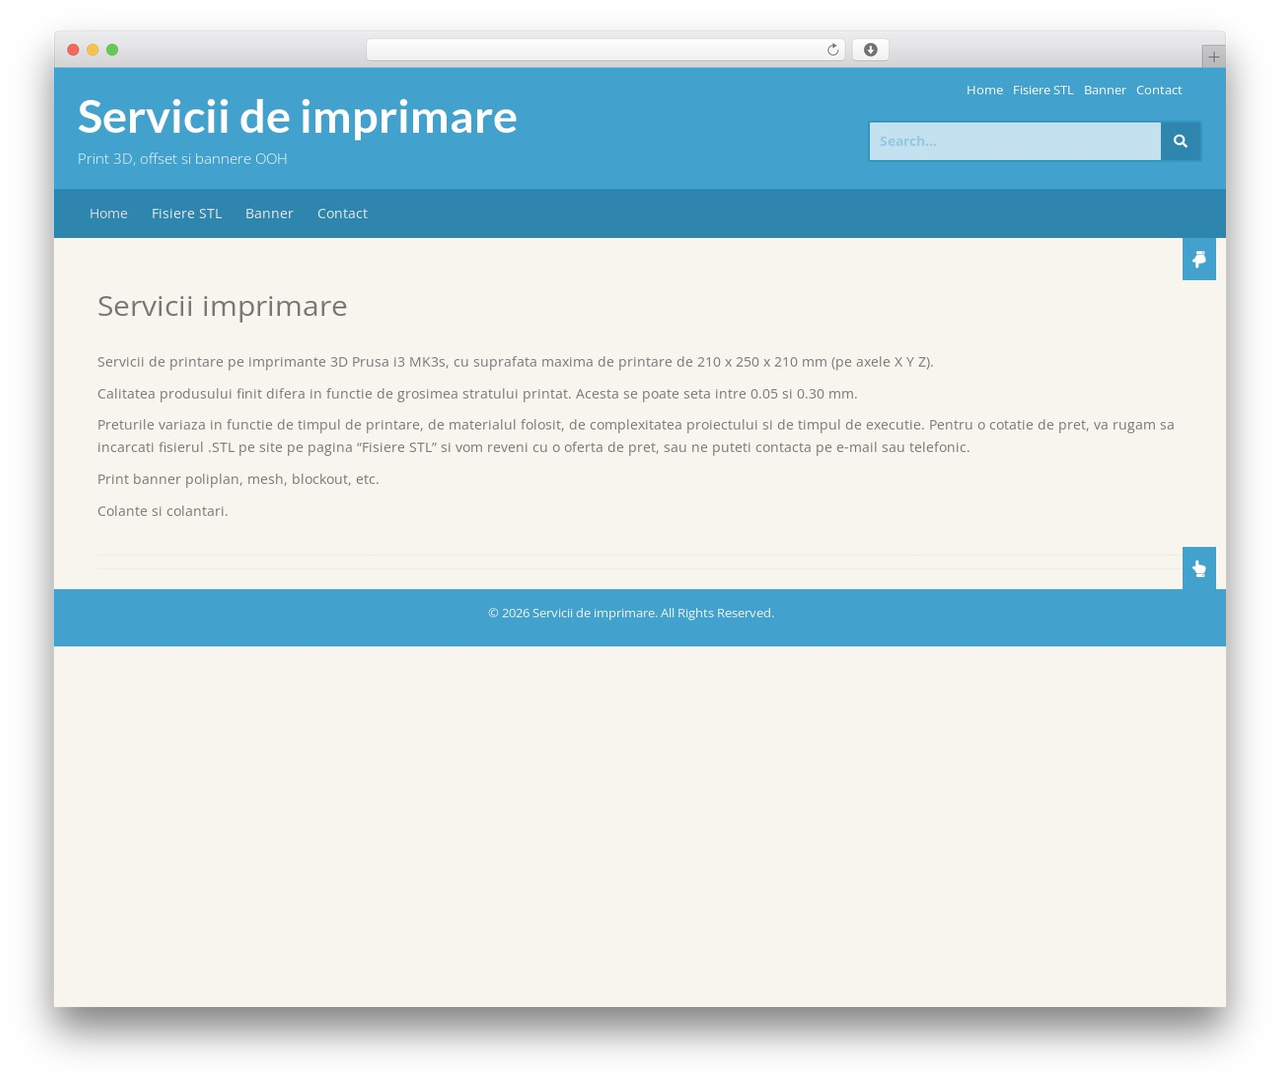
Task: Click the yellow minimize window dot
Action: click(92, 50)
